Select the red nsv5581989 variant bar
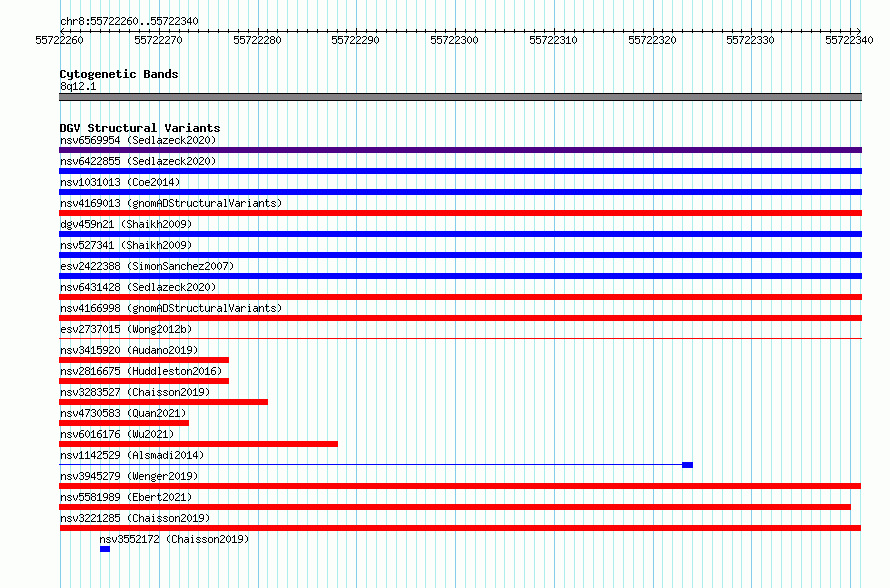 point(455,507)
